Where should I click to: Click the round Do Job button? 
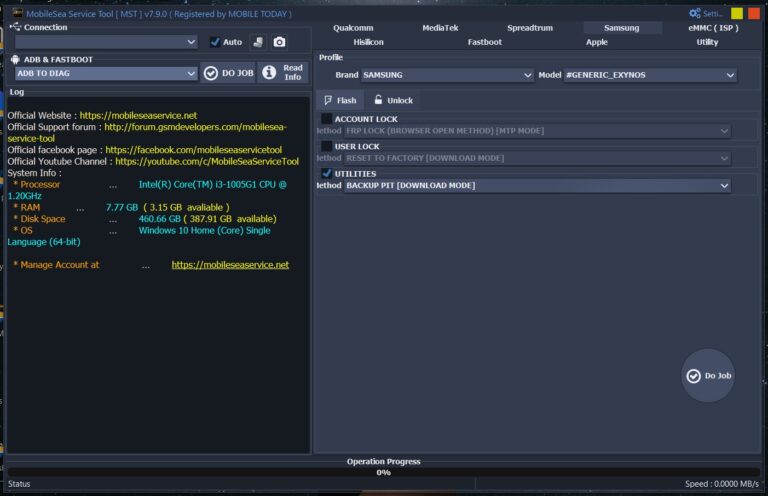tap(708, 376)
